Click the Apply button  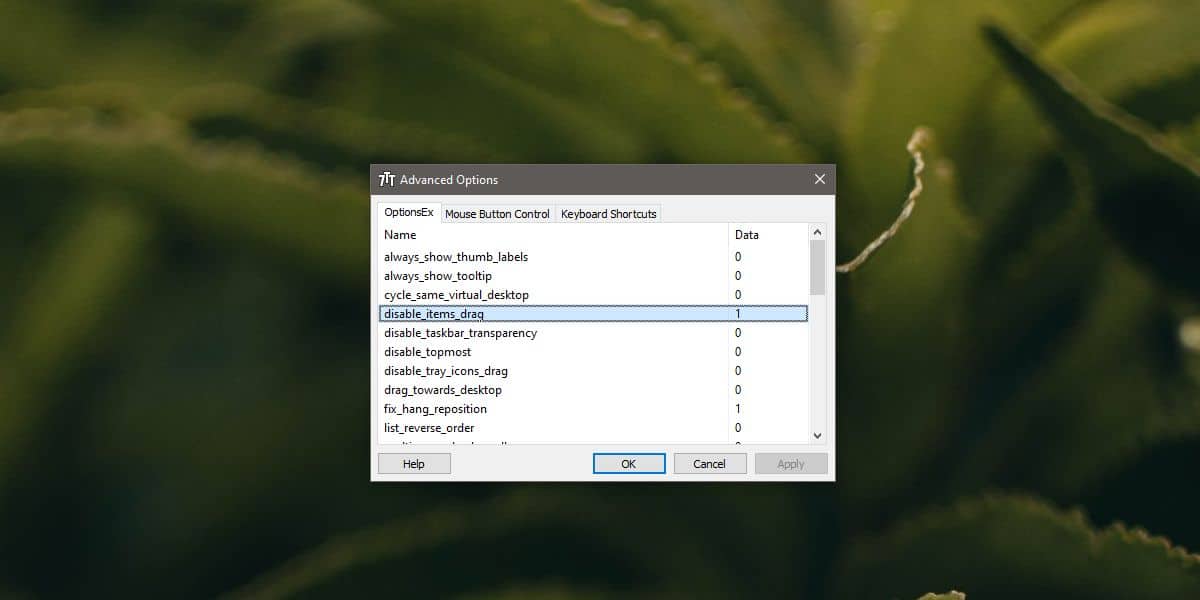(791, 464)
